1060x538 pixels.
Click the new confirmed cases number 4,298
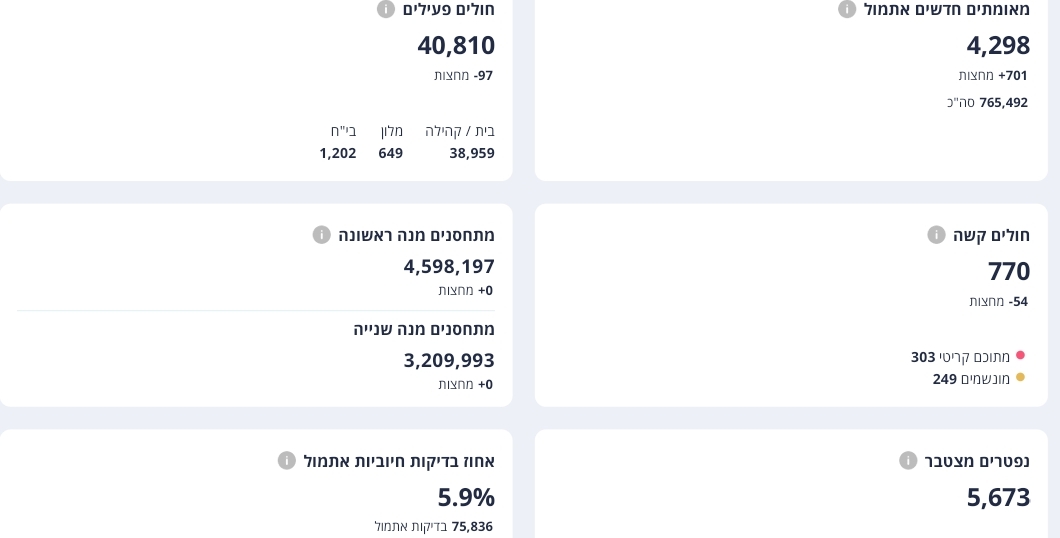(x=998, y=45)
